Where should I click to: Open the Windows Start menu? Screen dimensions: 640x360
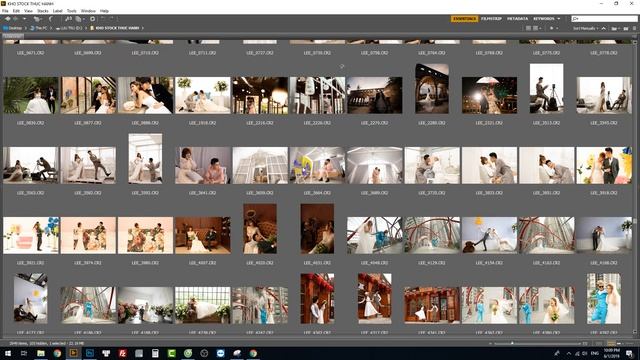coord(7,353)
